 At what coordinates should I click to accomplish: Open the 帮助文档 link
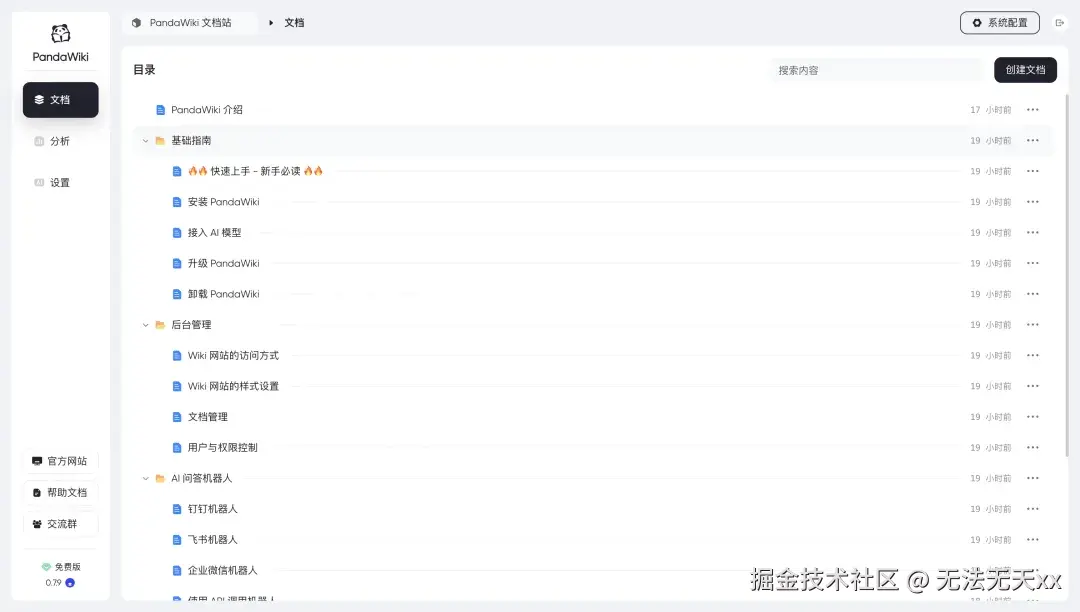pyautogui.click(x=61, y=492)
